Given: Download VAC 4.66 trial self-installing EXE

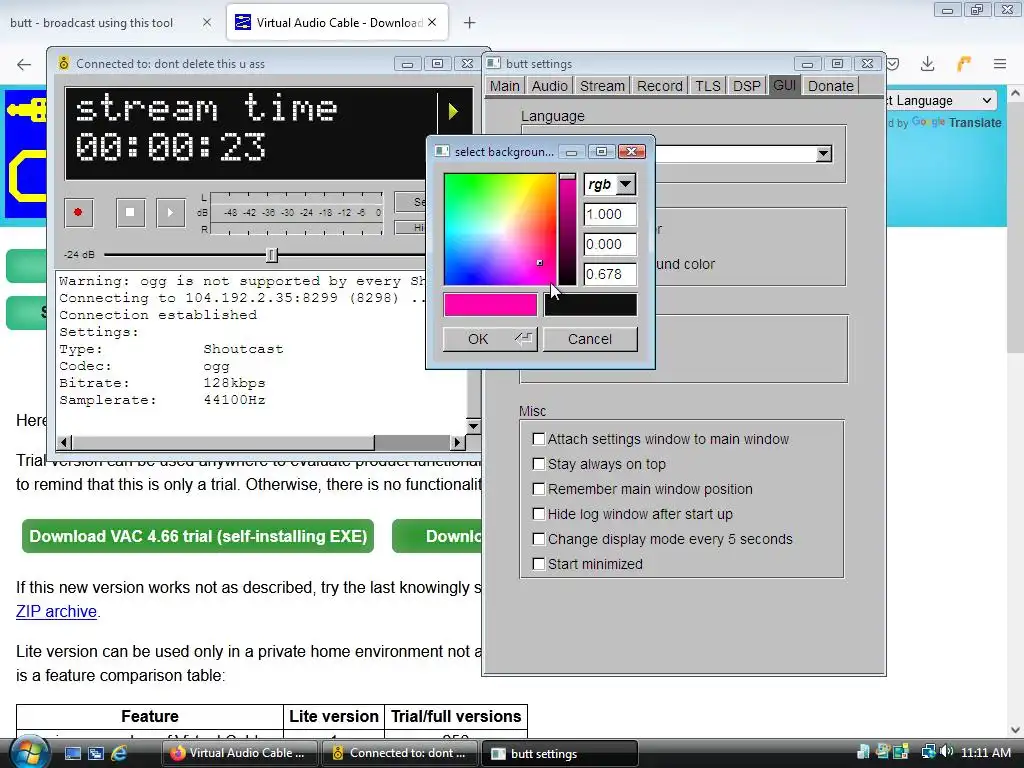Looking at the screenshot, I should (198, 536).
